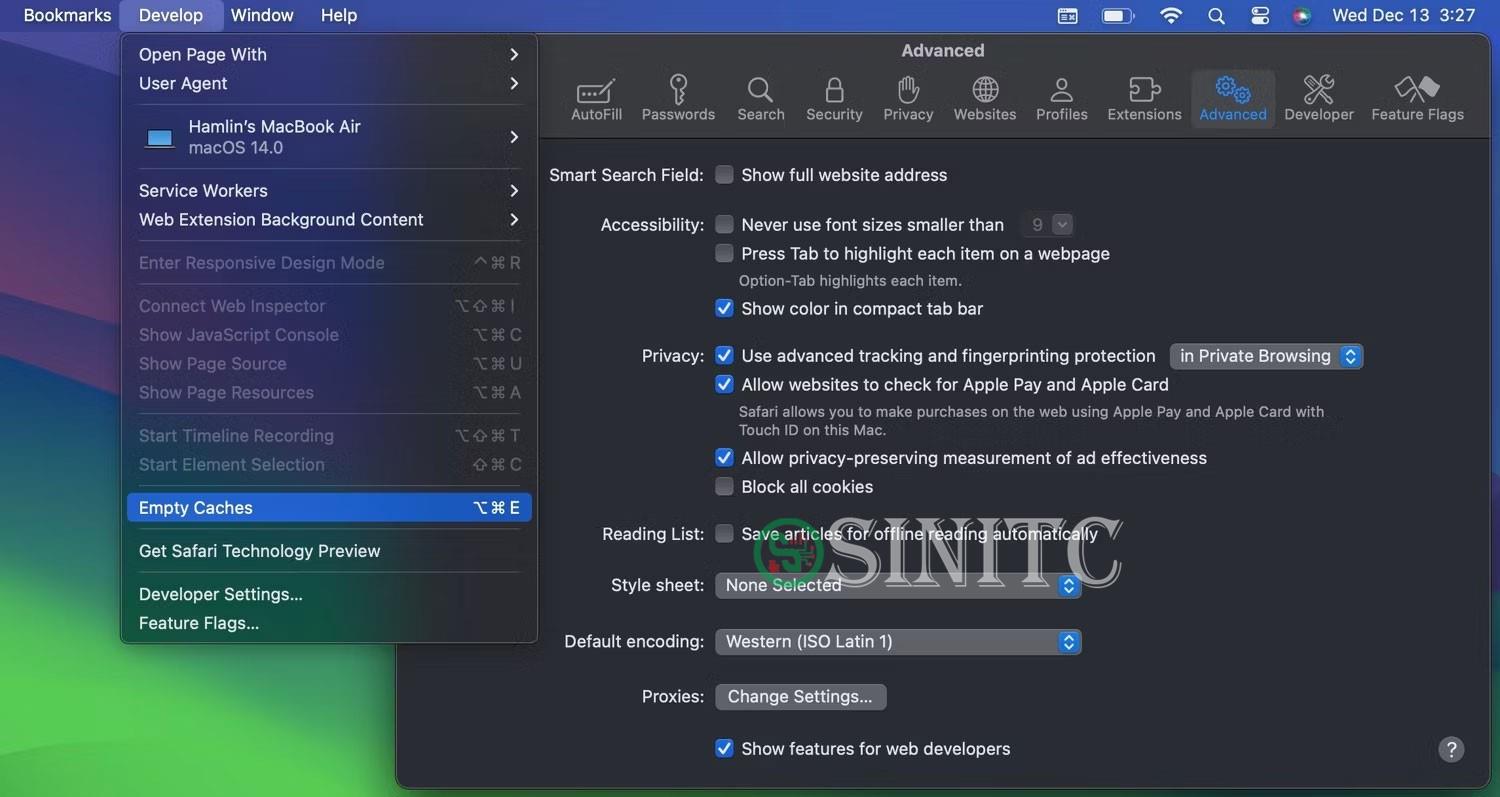Click the Change Settings… proxies button
Screen dimensions: 1500x797
point(800,697)
